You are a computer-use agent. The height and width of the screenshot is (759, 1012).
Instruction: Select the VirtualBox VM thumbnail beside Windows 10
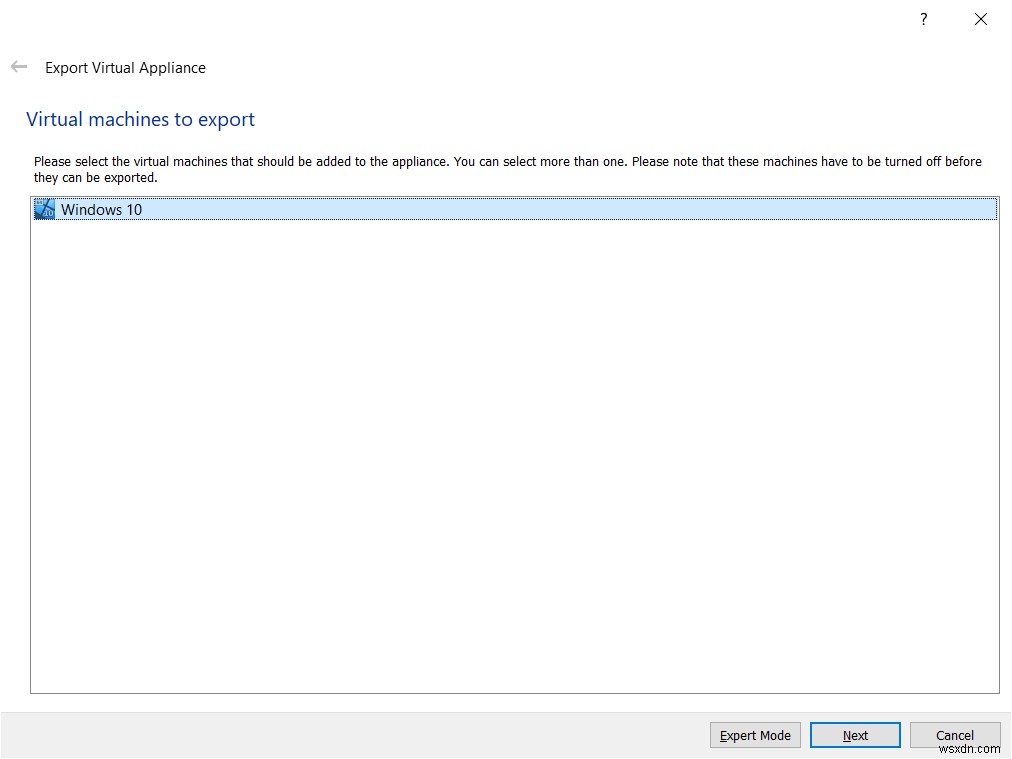44,209
